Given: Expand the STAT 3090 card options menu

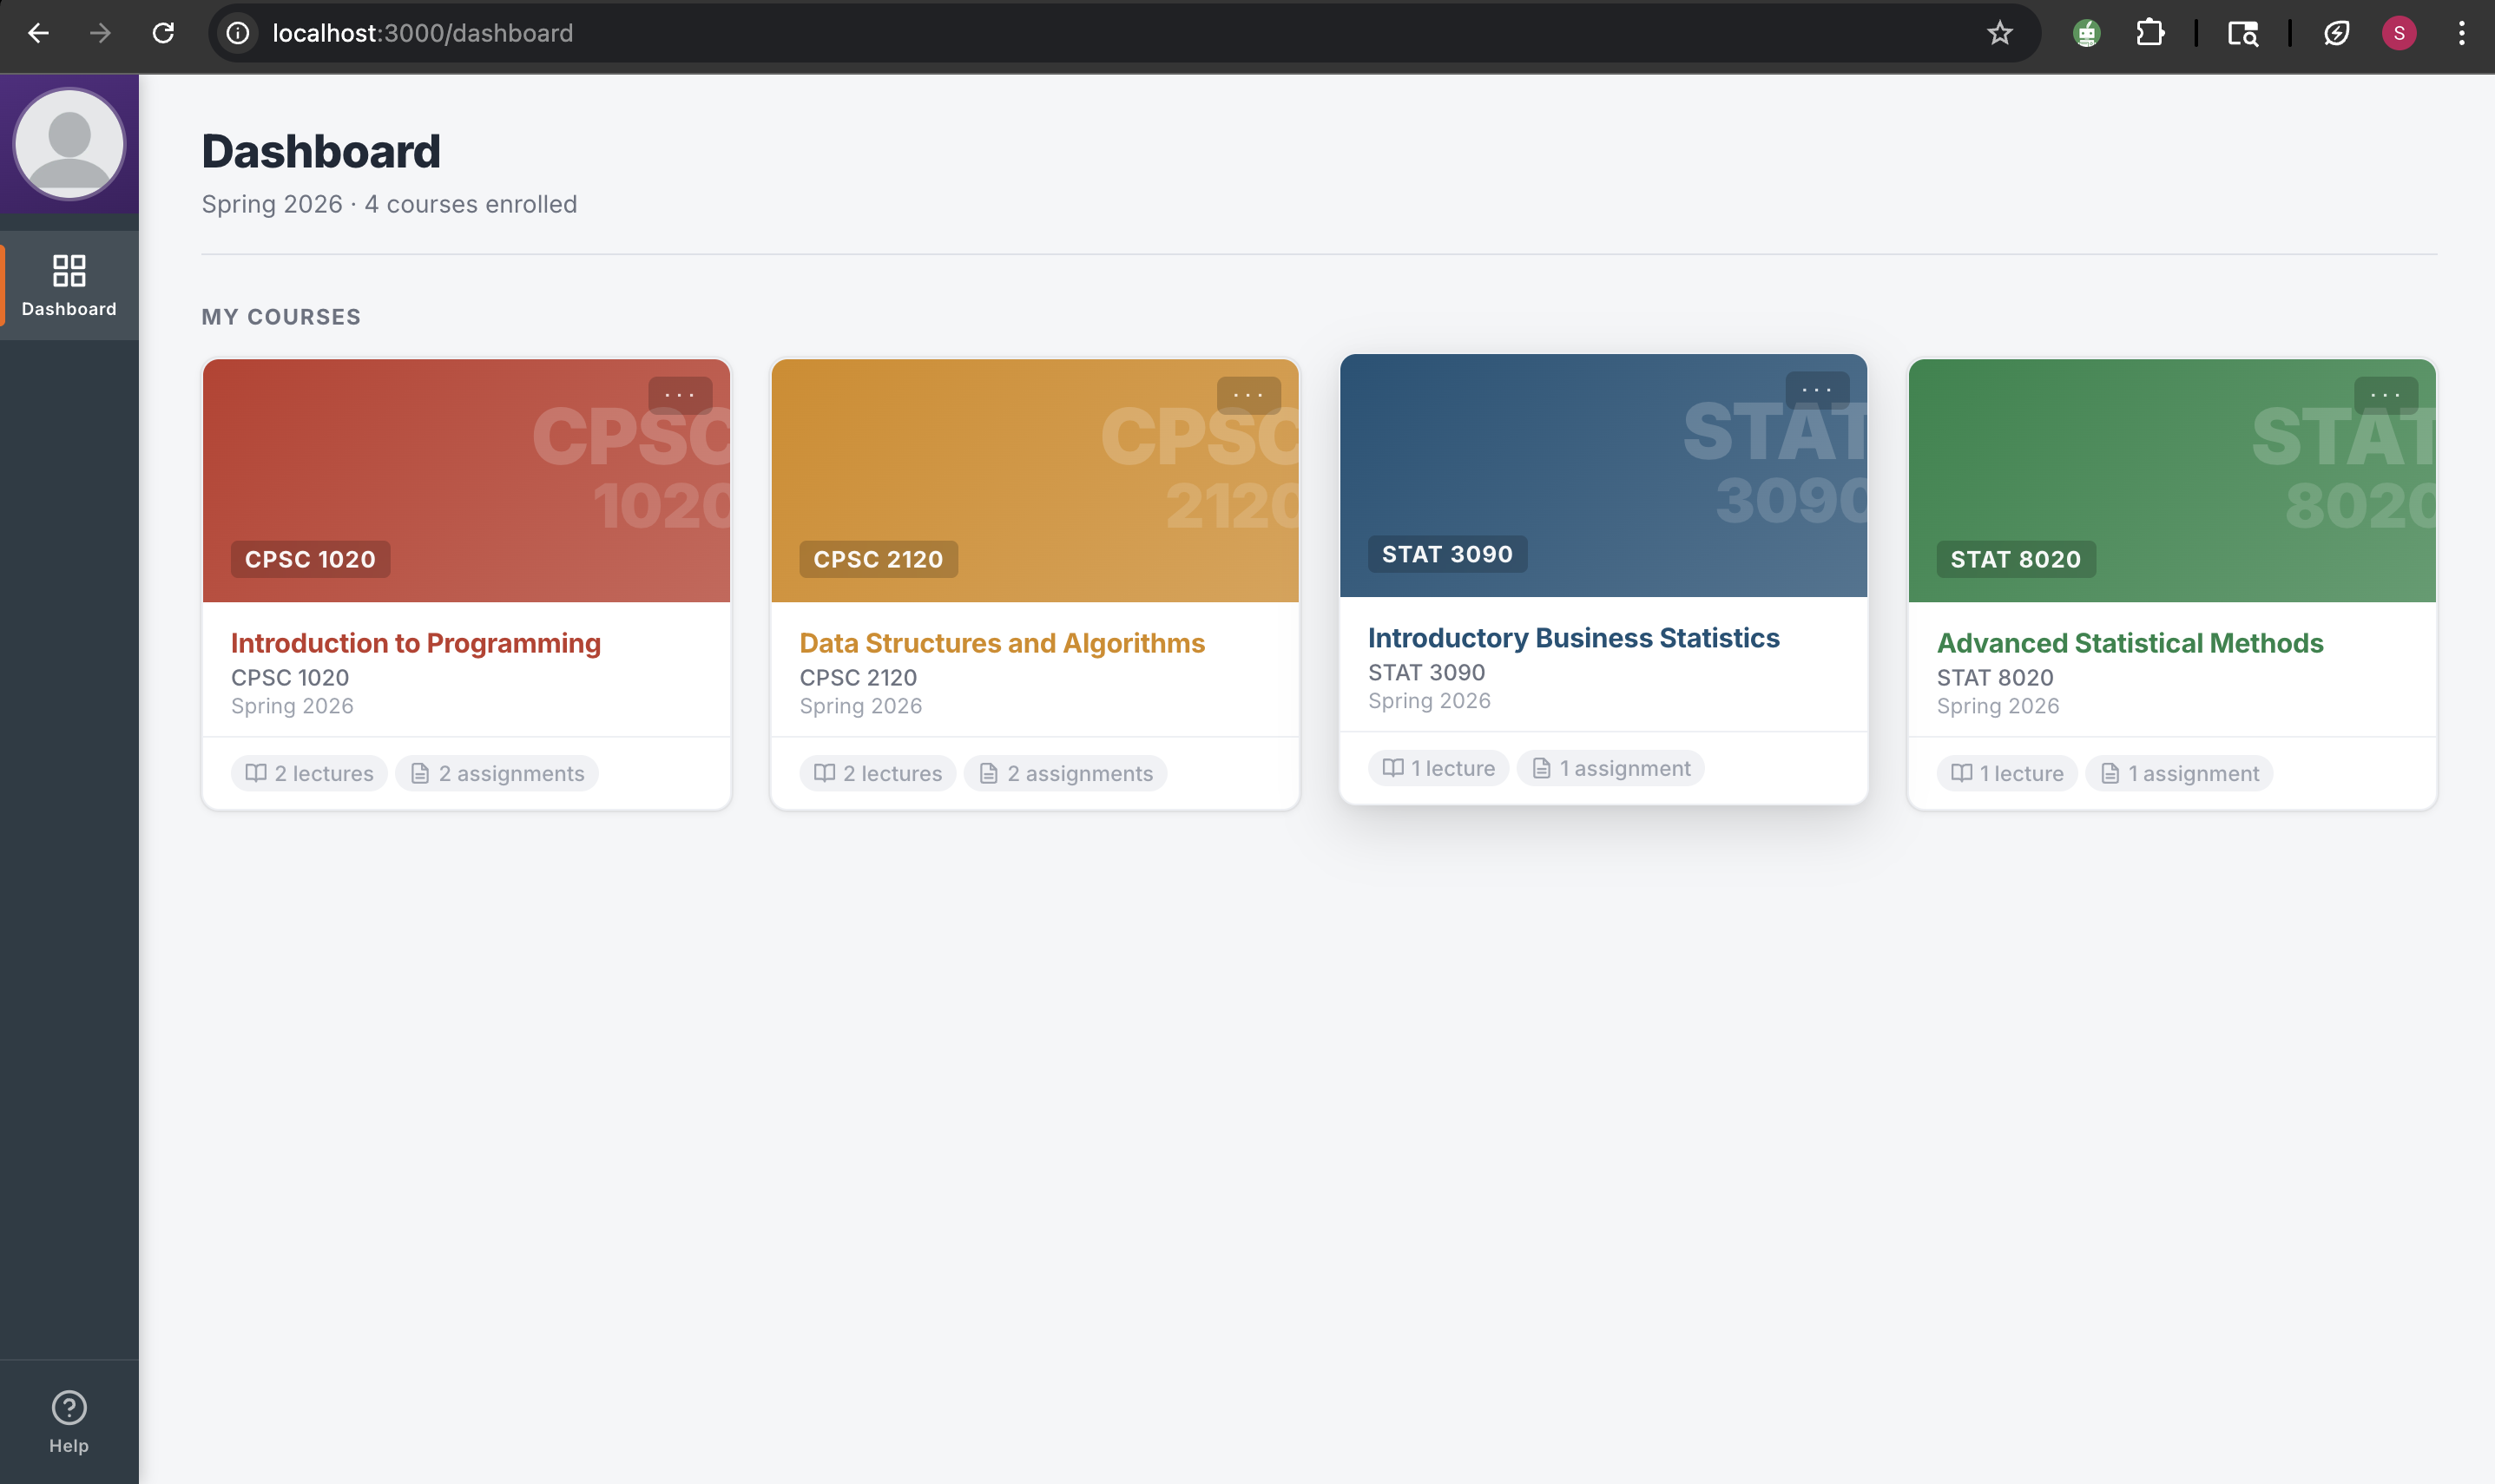Looking at the screenshot, I should pos(1816,390).
